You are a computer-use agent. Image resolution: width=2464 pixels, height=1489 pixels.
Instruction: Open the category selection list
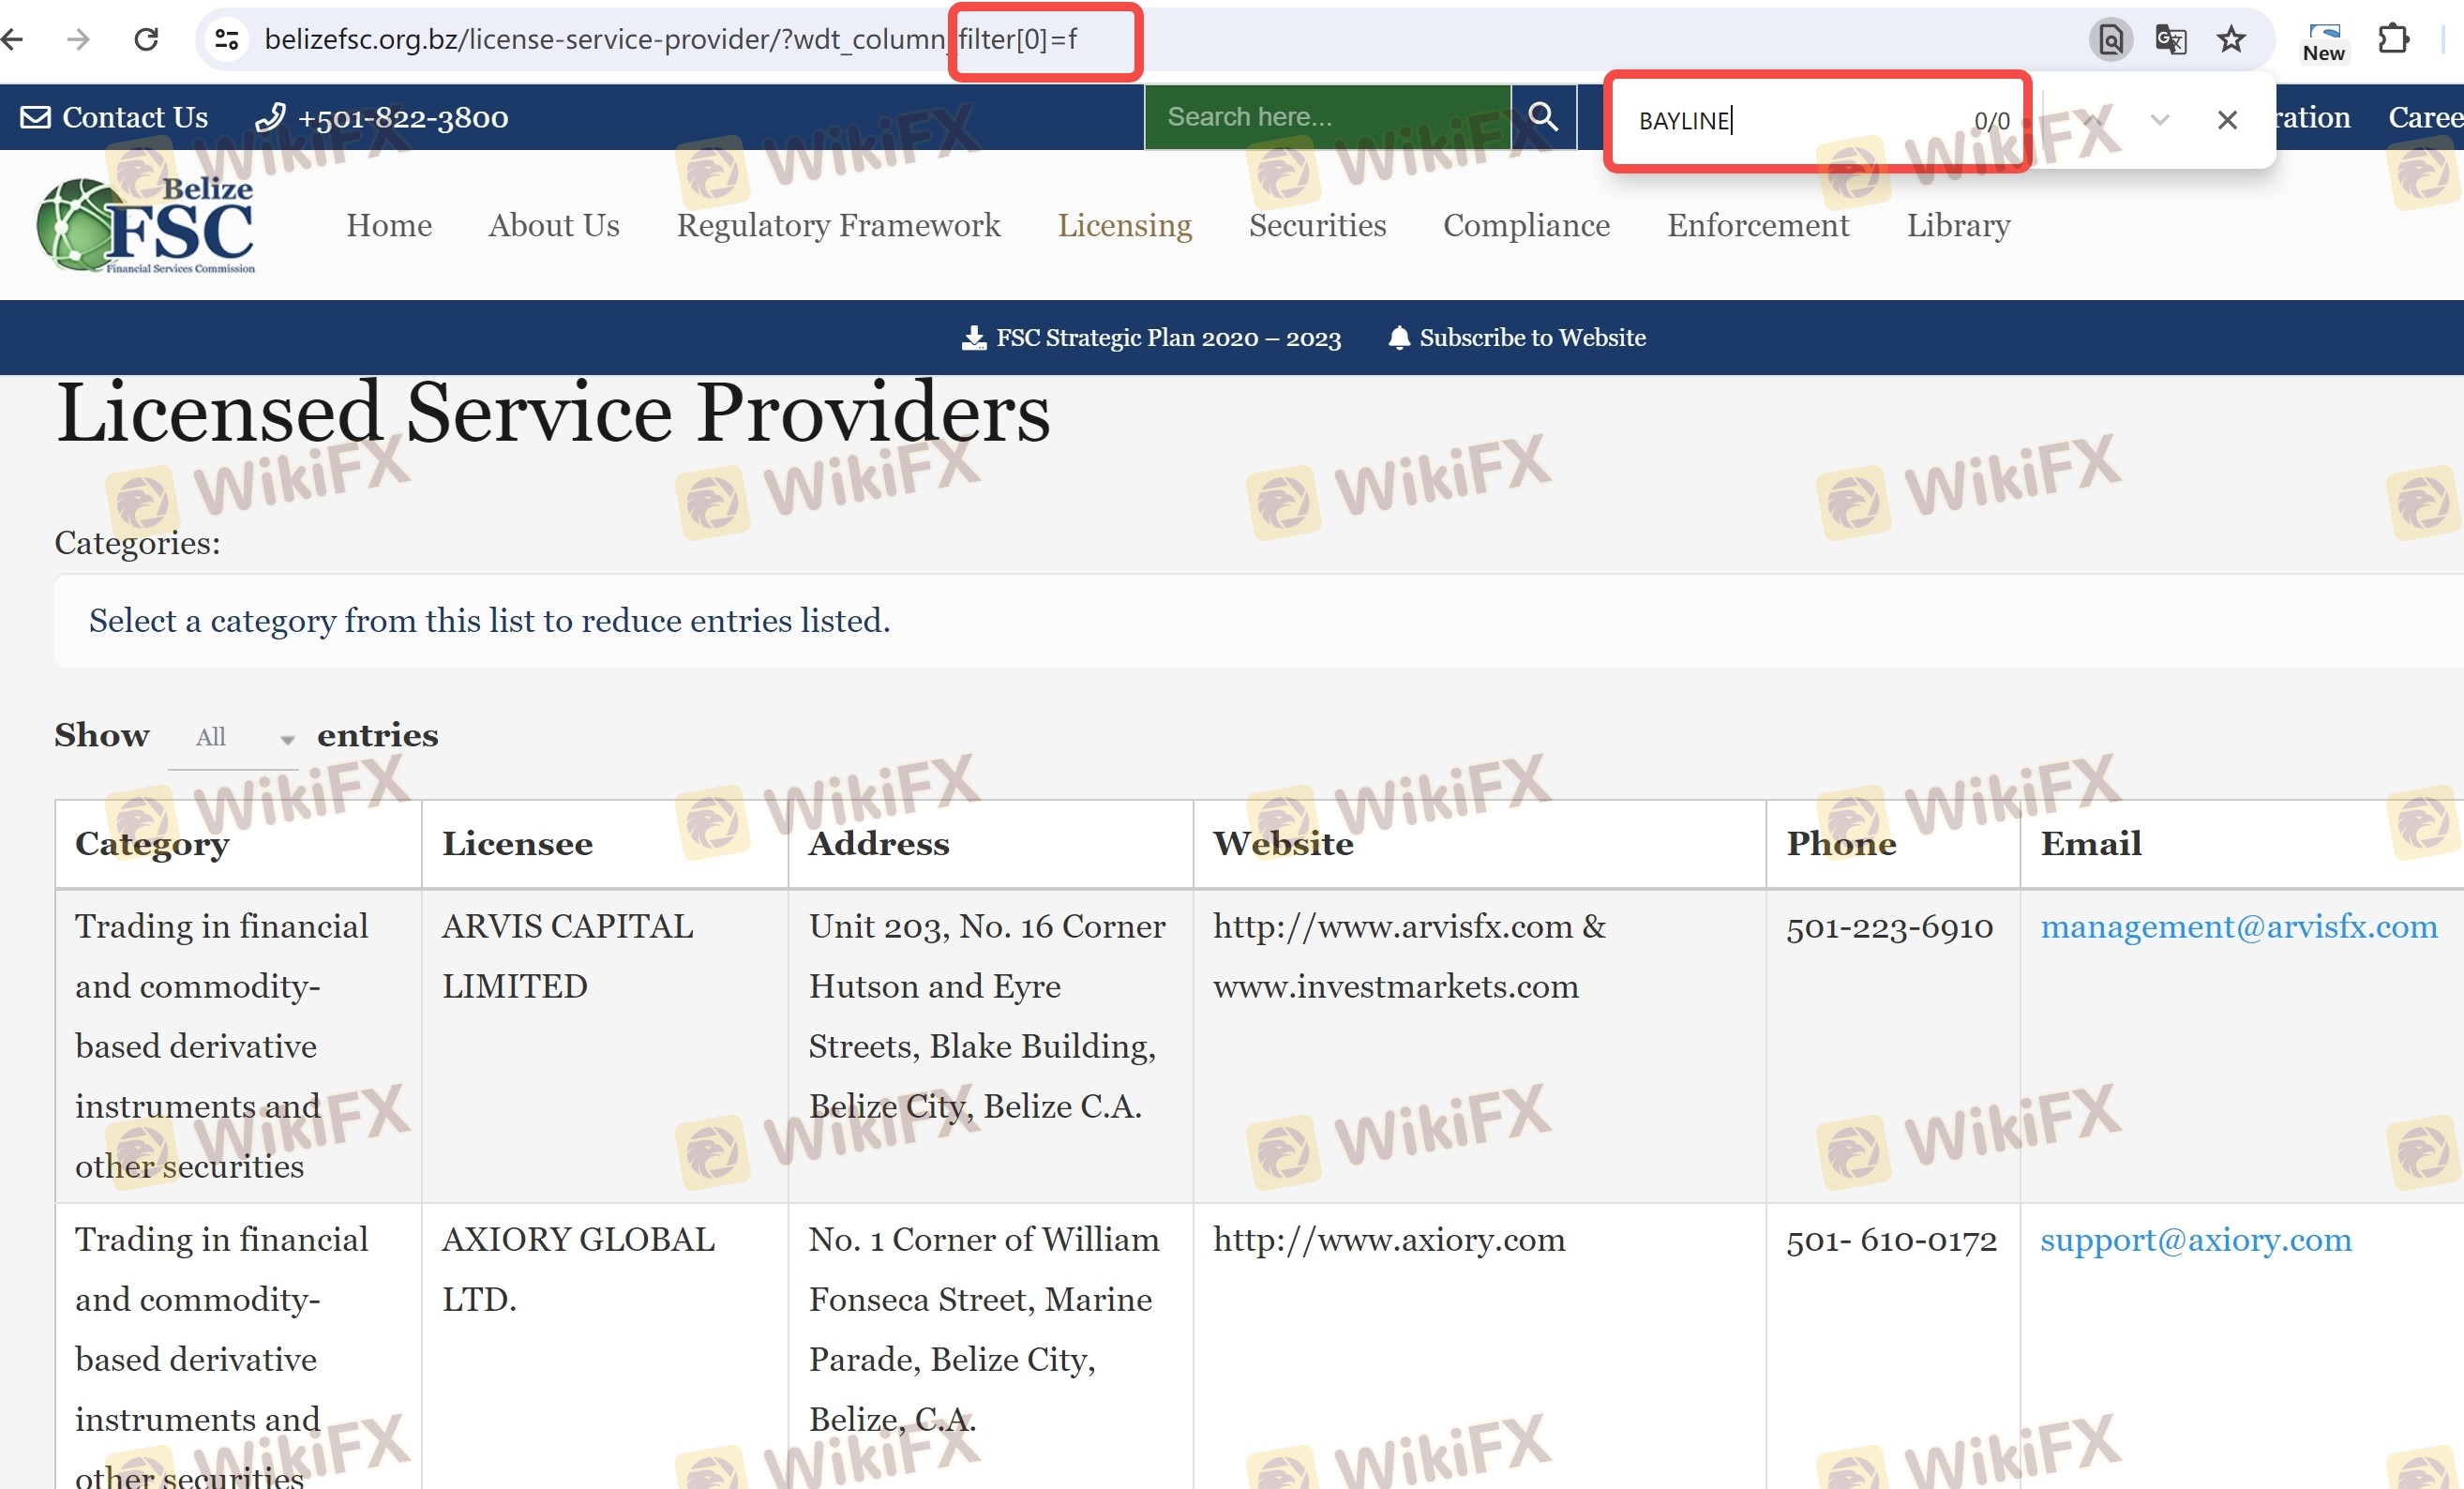coord(489,621)
